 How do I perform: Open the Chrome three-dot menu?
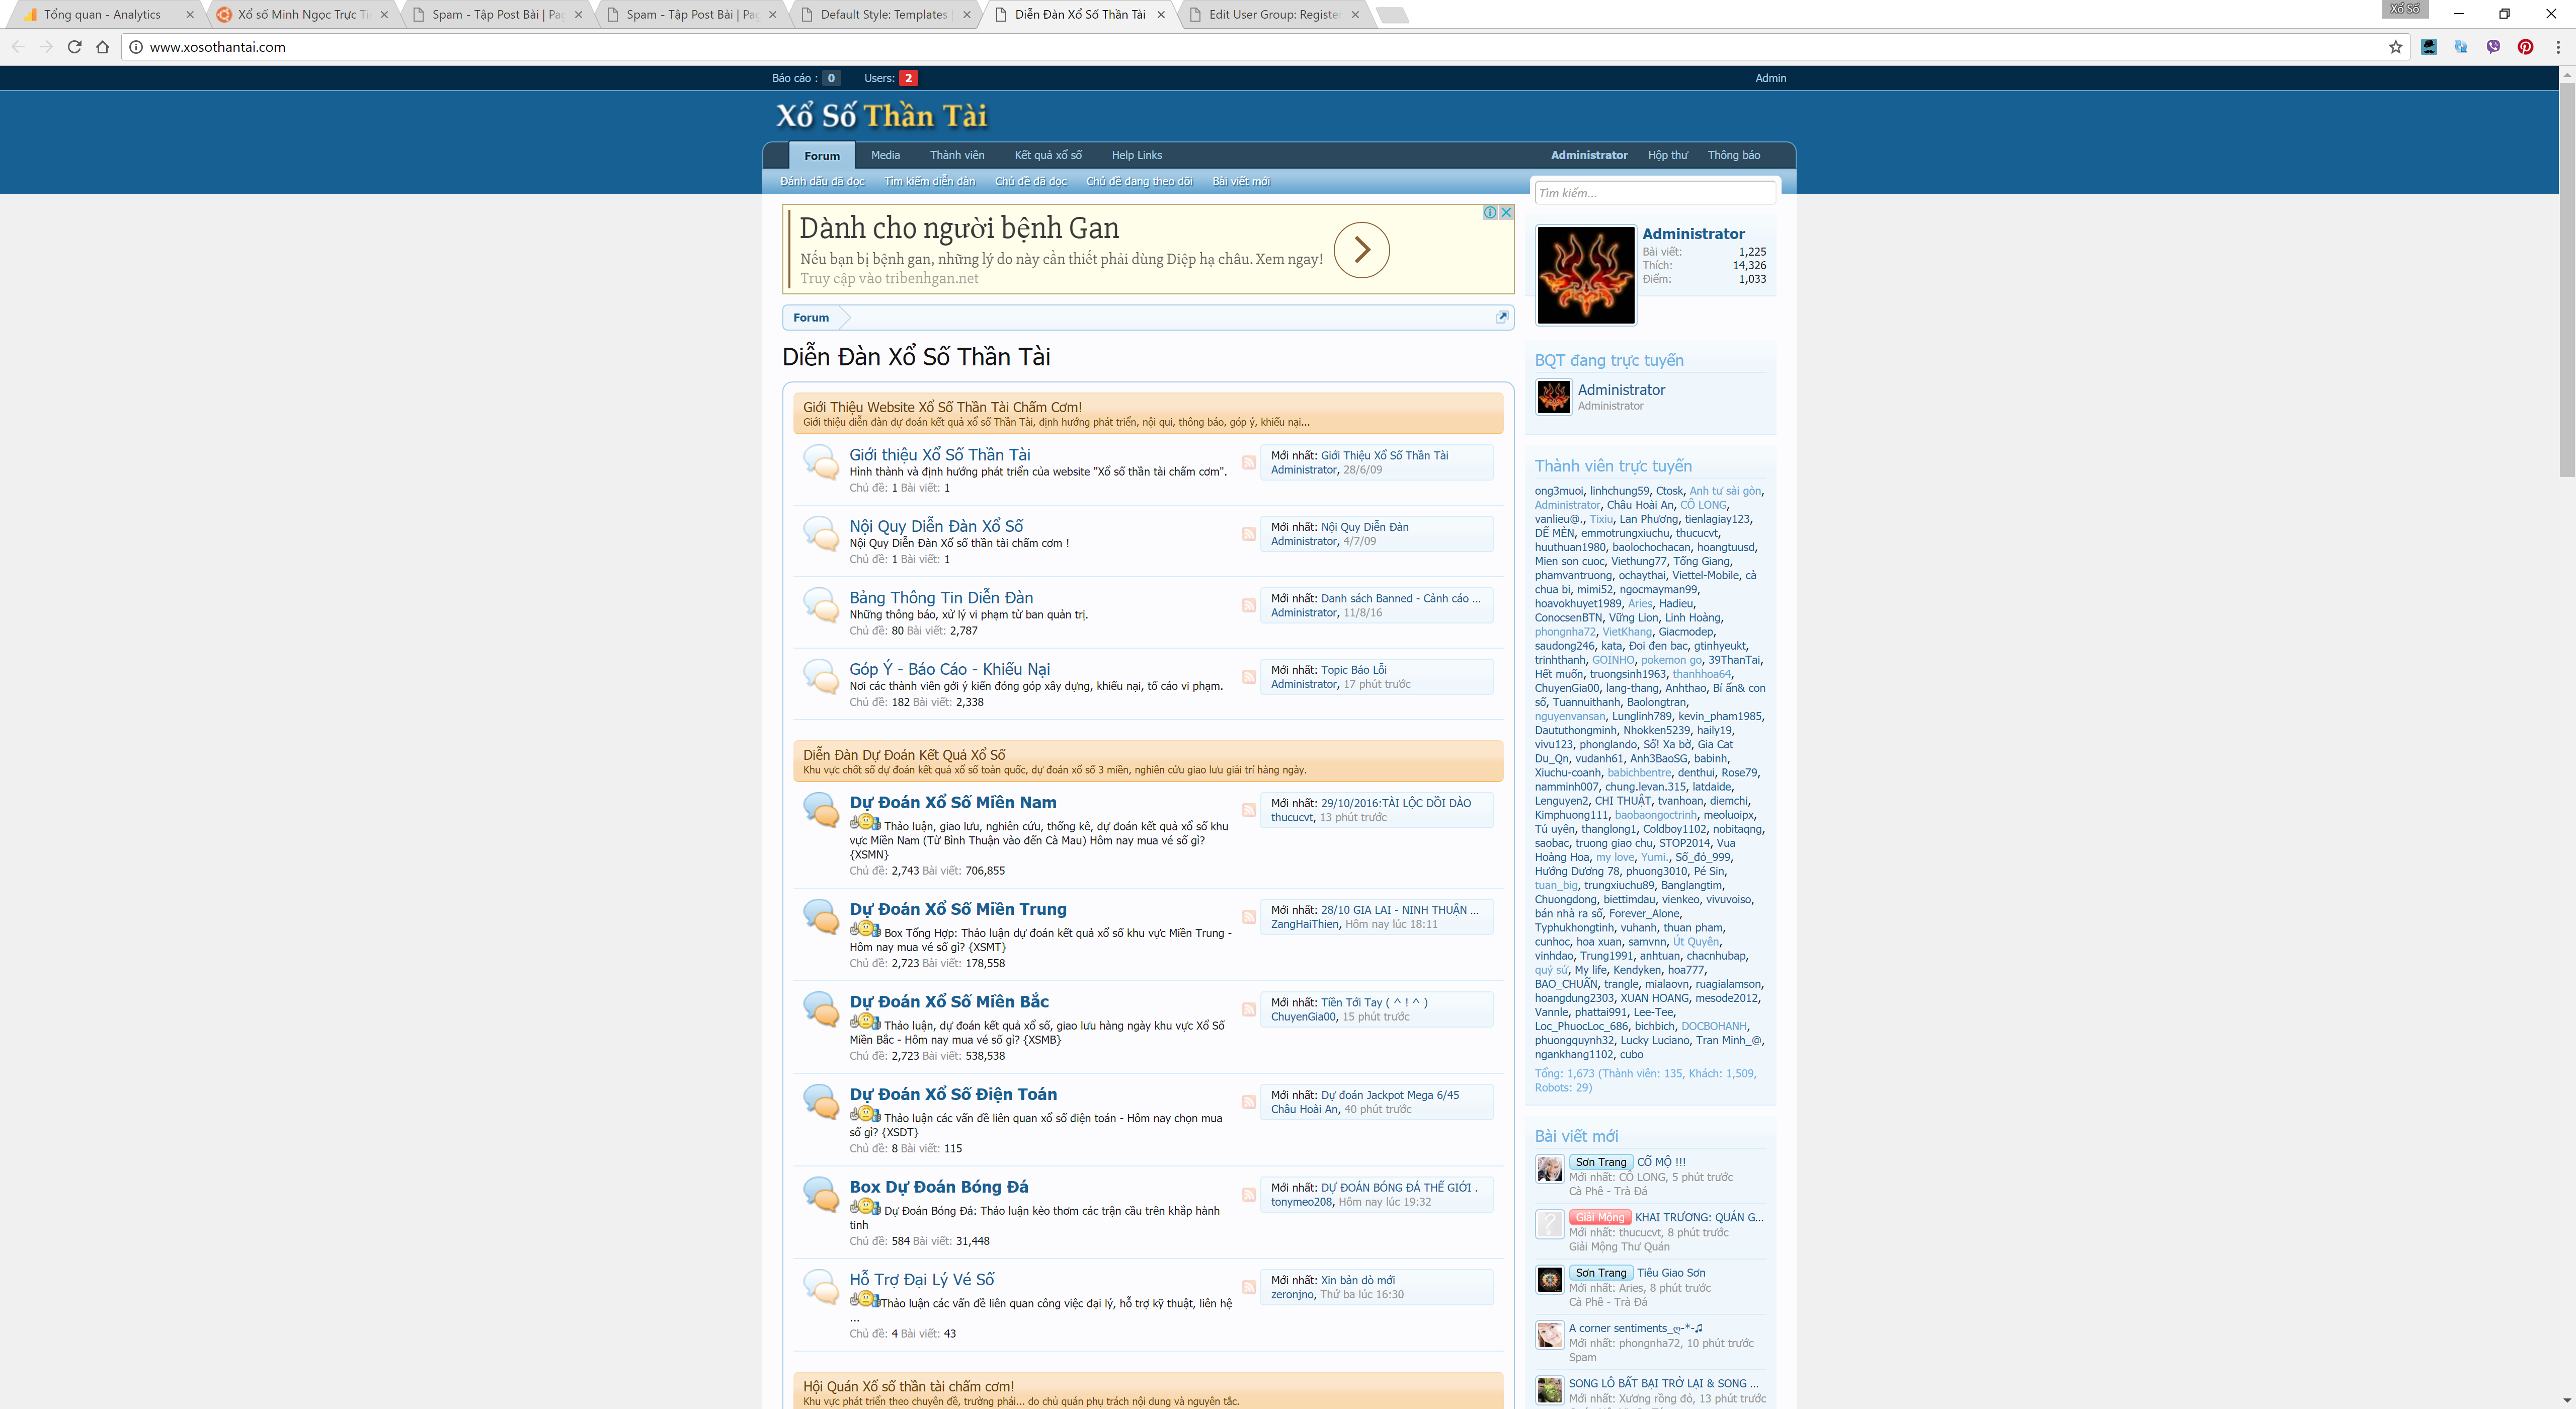coord(2558,47)
